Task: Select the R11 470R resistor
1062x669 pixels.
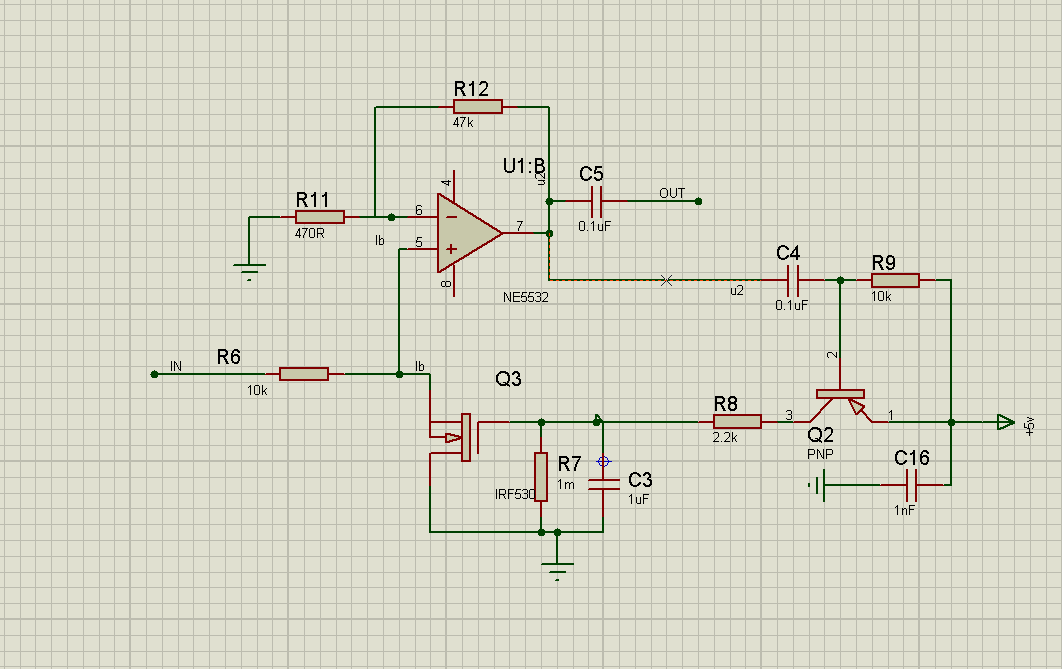Action: [x=320, y=217]
